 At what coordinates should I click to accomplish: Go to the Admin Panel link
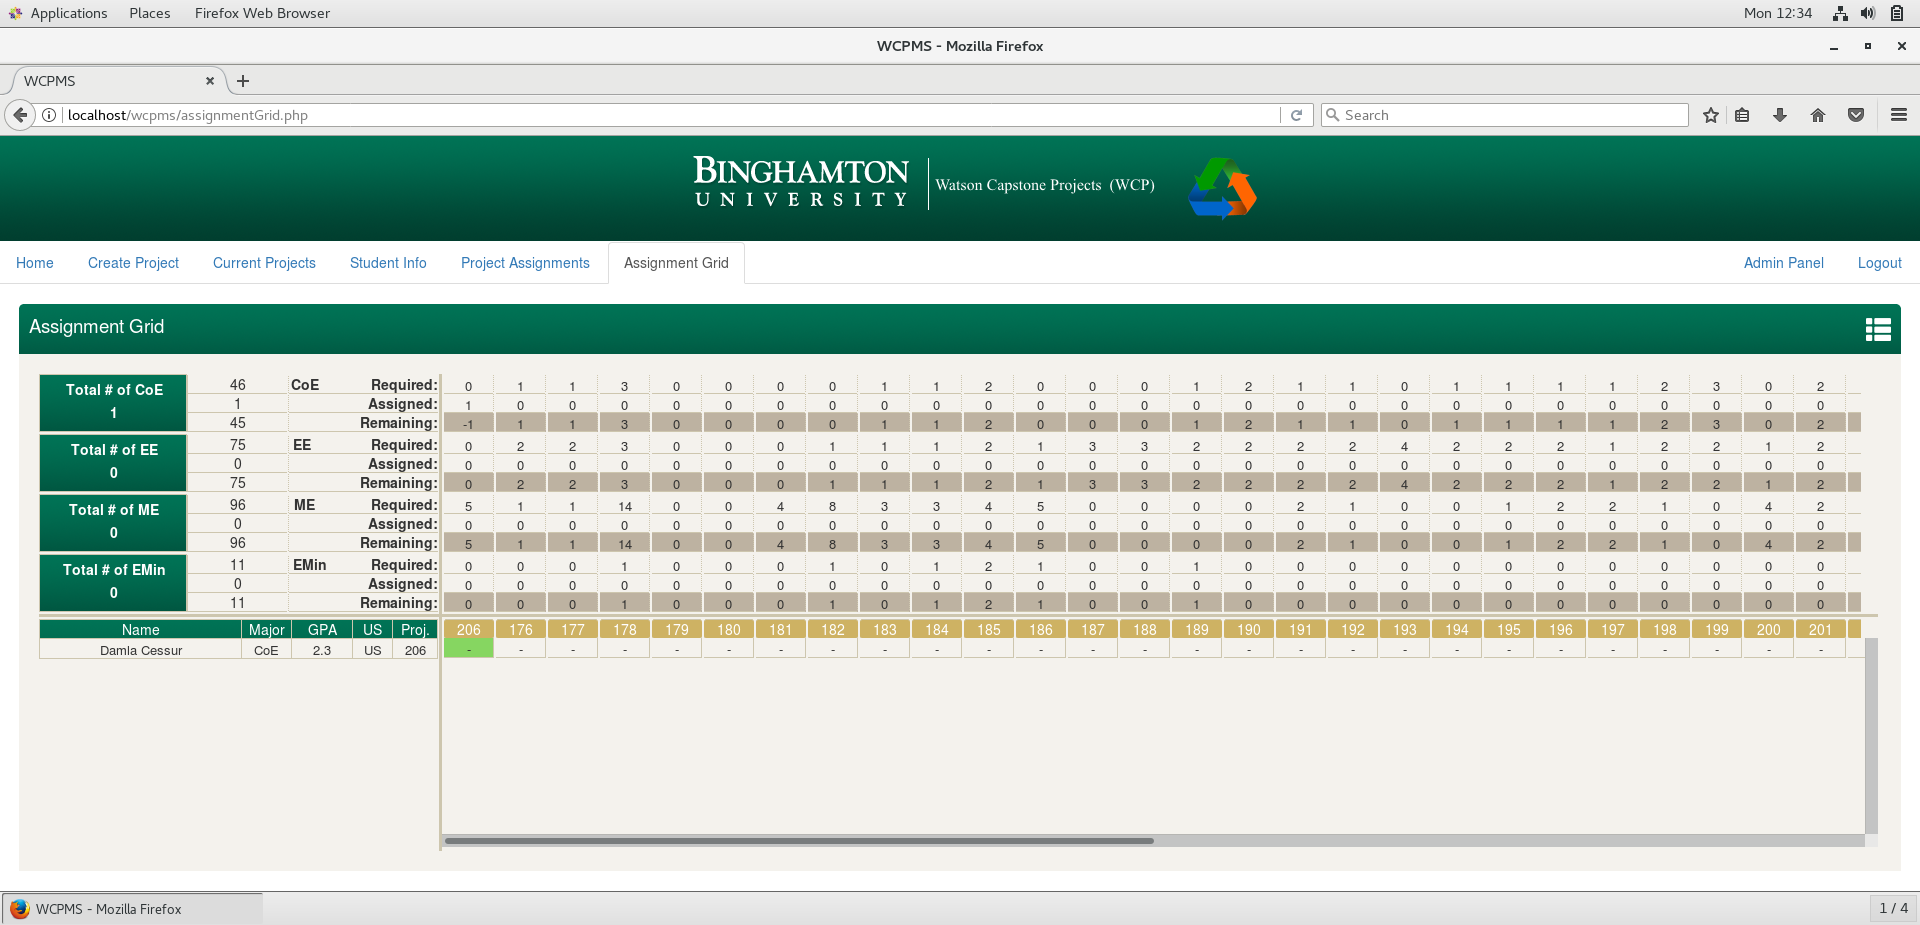pos(1783,263)
